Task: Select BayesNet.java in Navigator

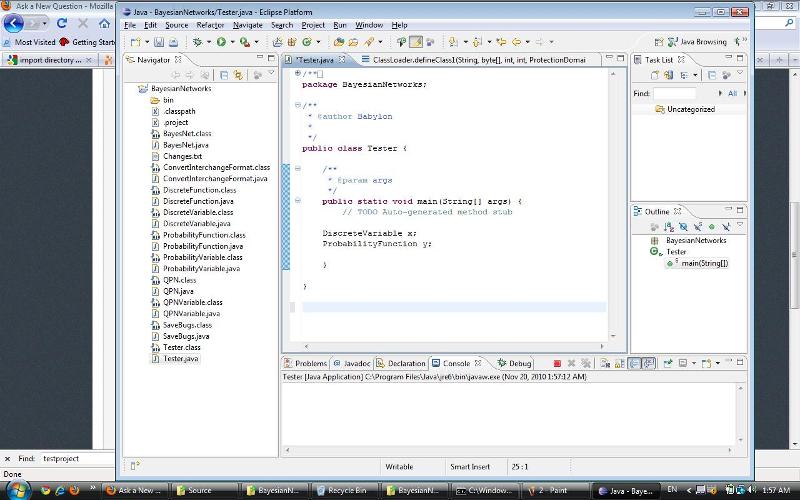Action: coord(186,145)
